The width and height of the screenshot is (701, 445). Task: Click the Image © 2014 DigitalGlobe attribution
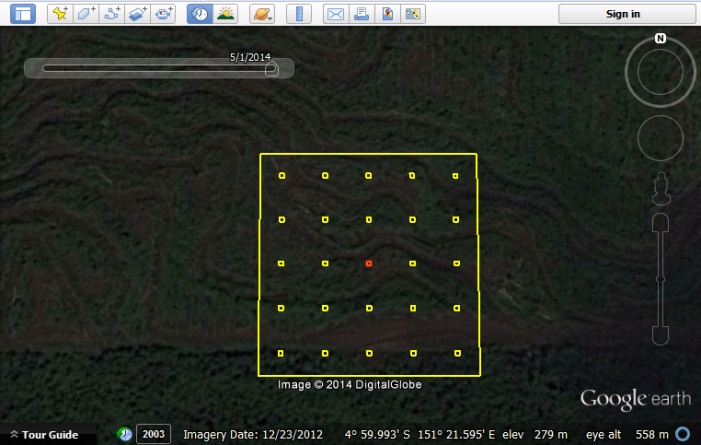point(350,385)
